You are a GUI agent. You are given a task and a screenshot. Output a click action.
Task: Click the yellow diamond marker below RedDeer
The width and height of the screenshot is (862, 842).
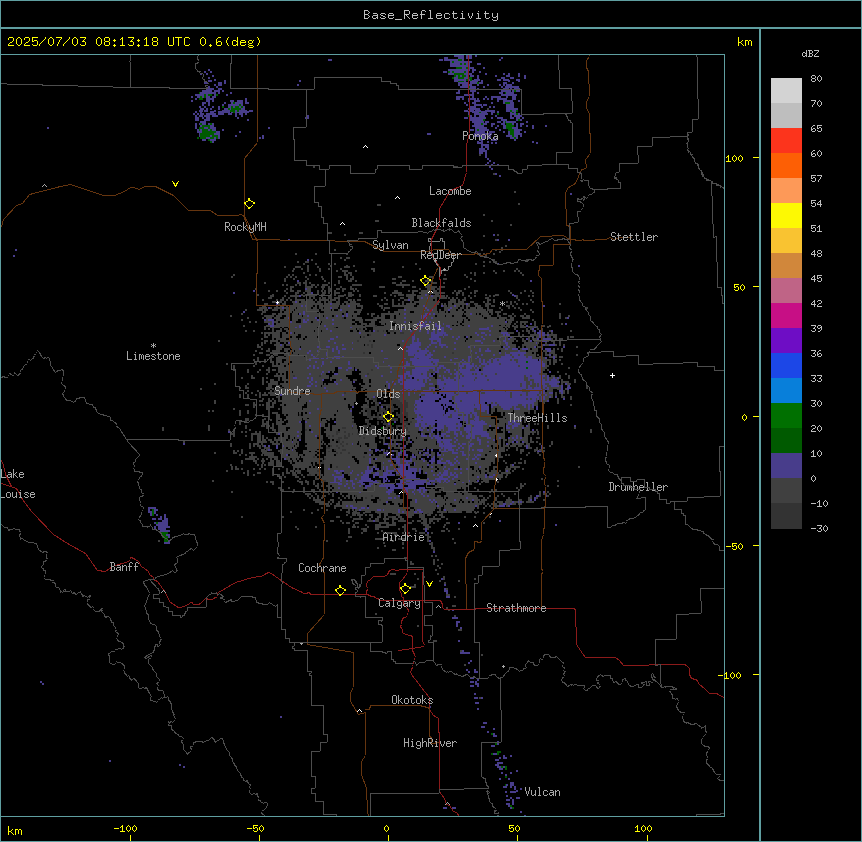click(426, 281)
